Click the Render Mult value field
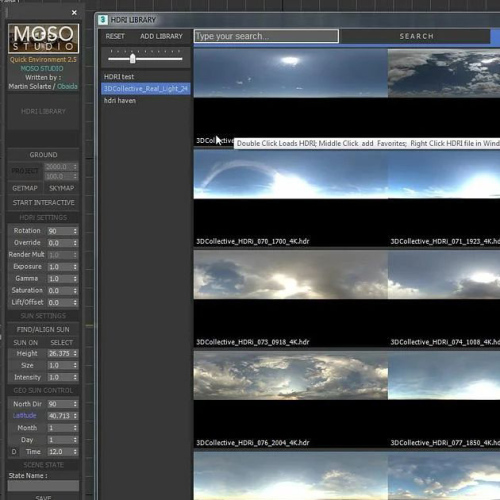 59,255
